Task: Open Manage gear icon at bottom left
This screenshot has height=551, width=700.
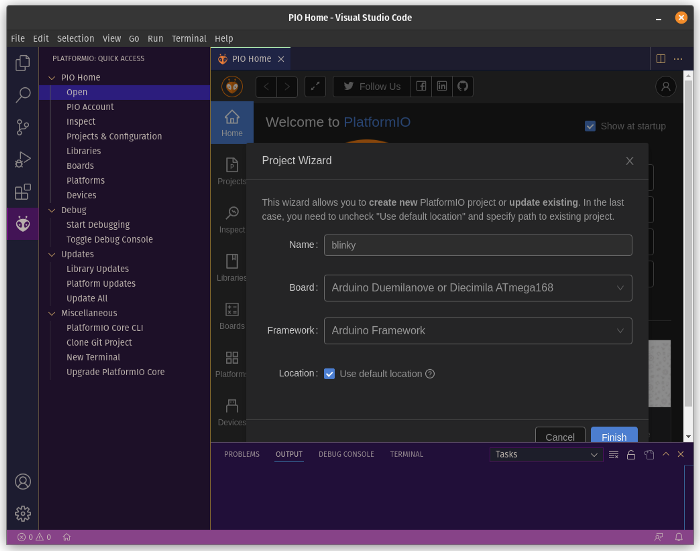Action: pos(22,513)
